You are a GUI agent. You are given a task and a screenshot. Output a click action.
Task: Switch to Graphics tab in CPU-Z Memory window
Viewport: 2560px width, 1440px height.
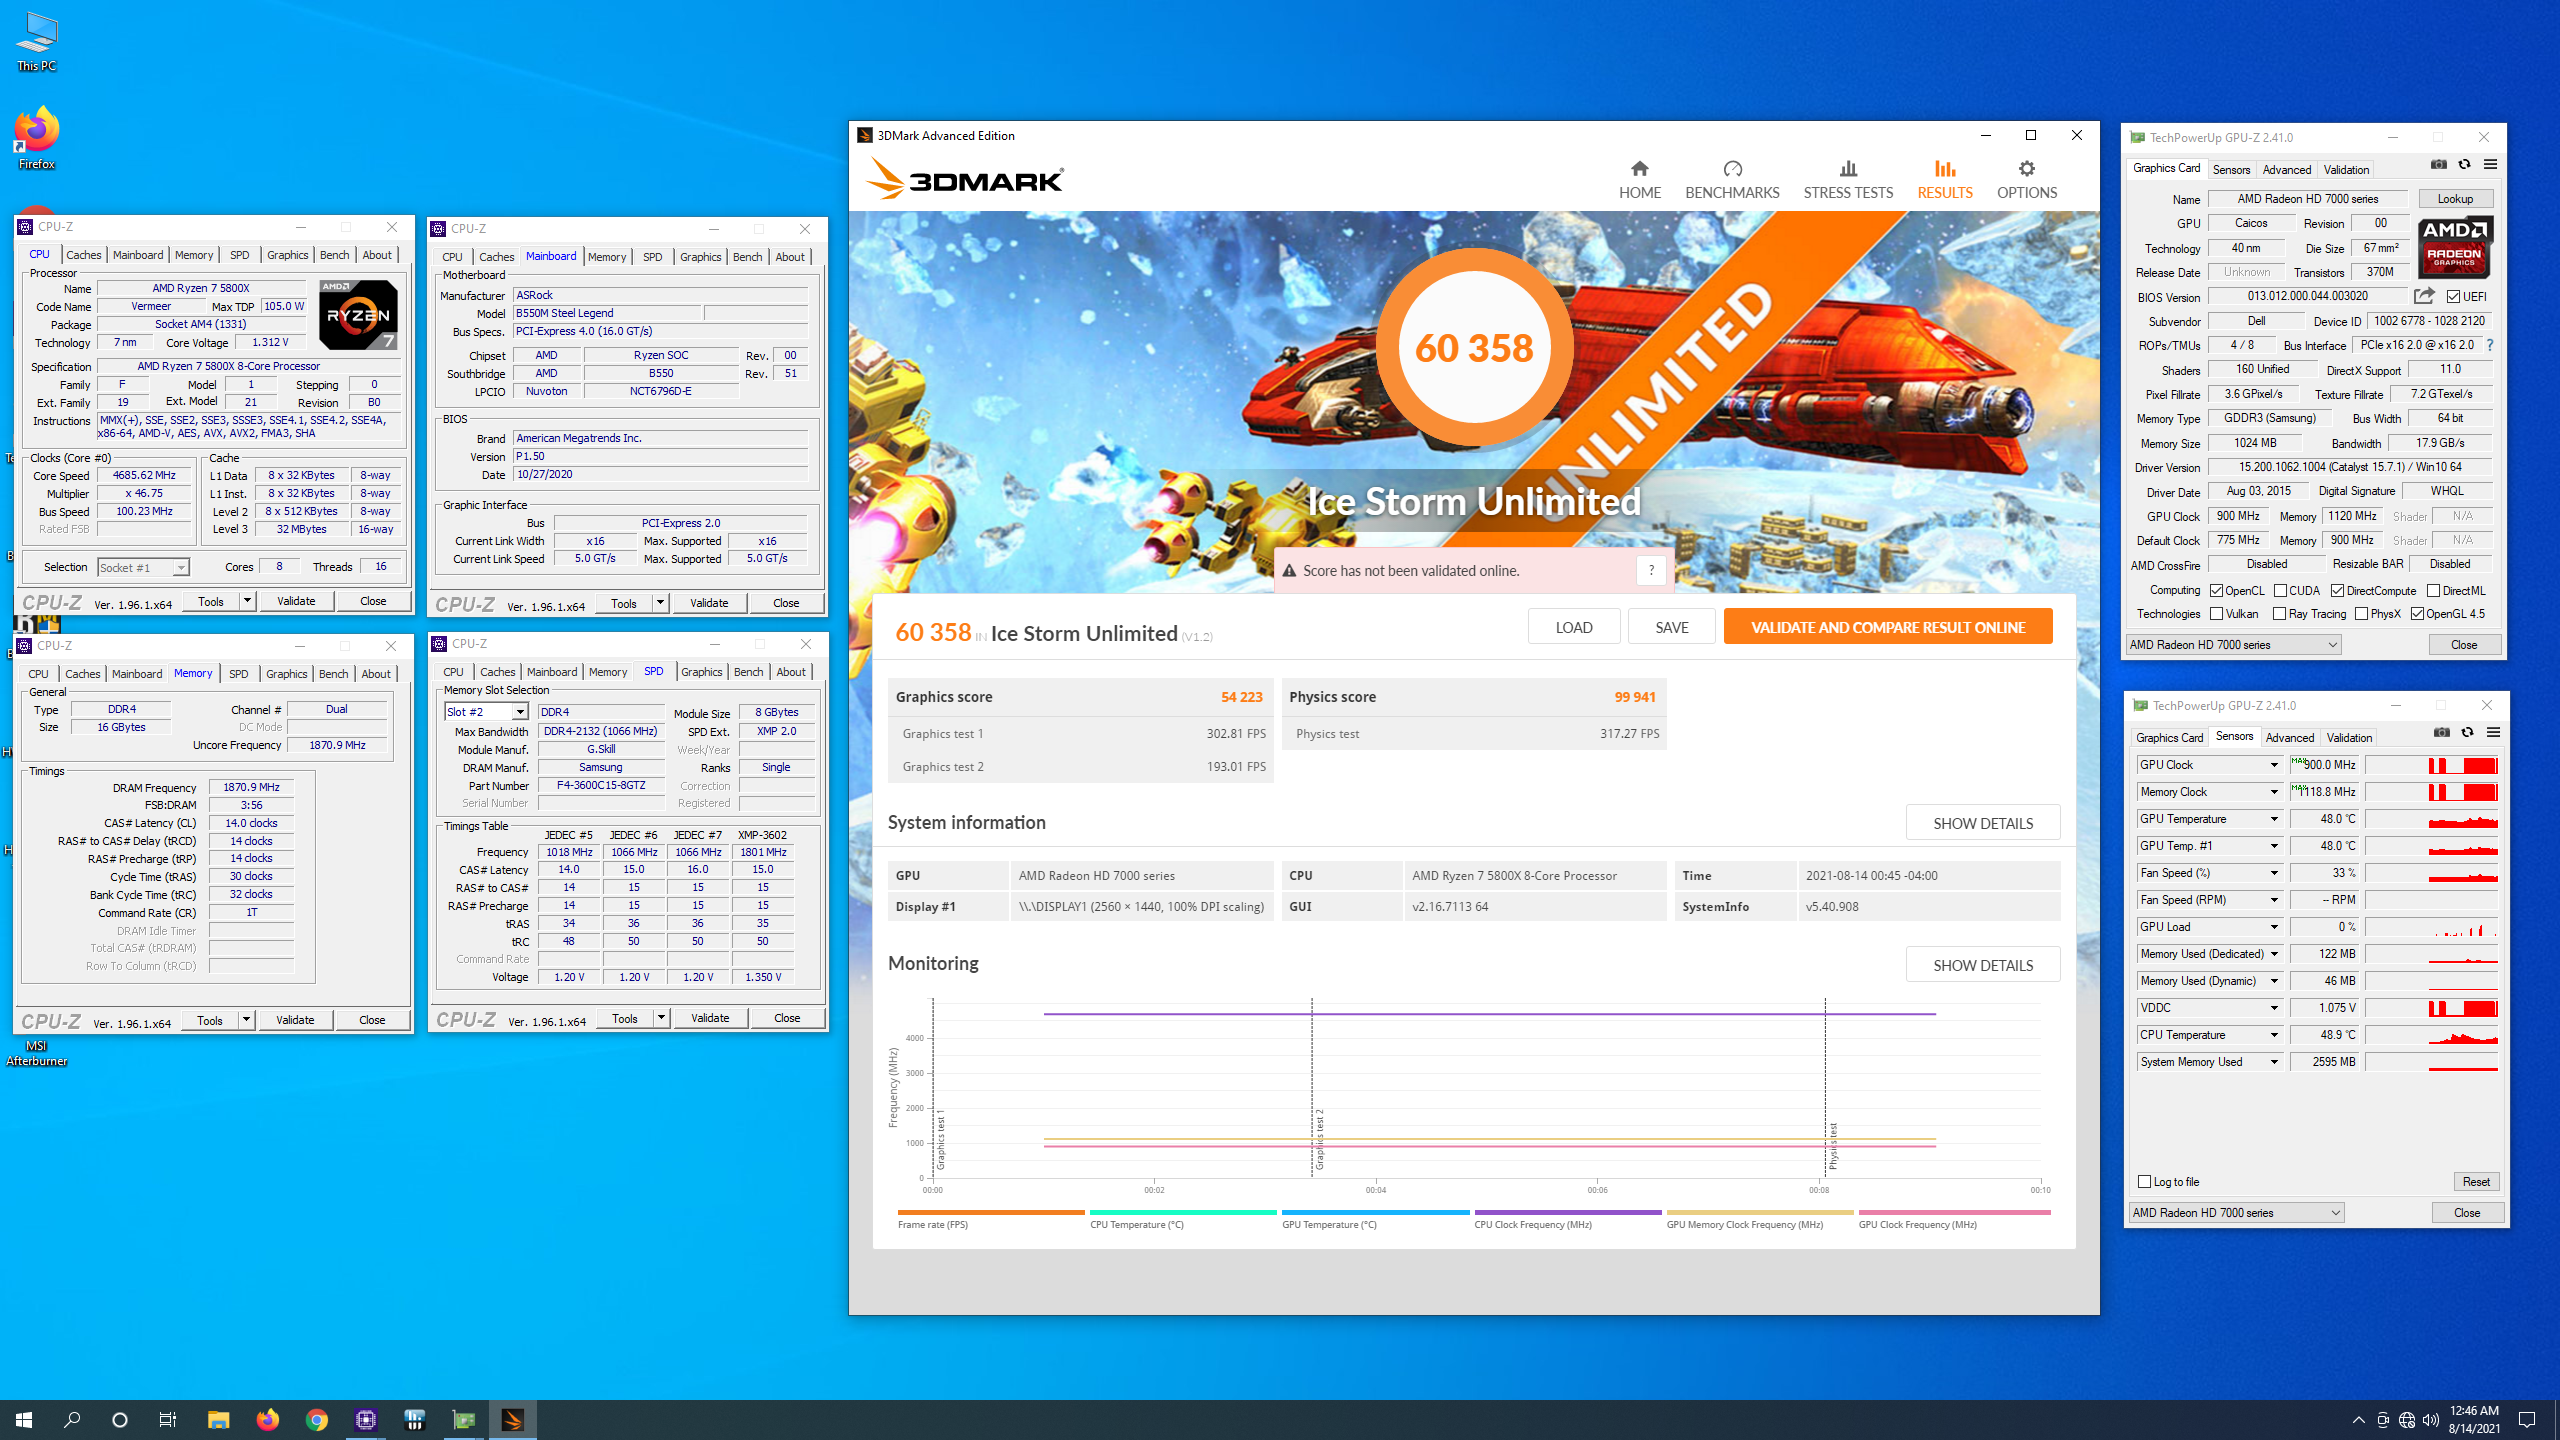[287, 674]
